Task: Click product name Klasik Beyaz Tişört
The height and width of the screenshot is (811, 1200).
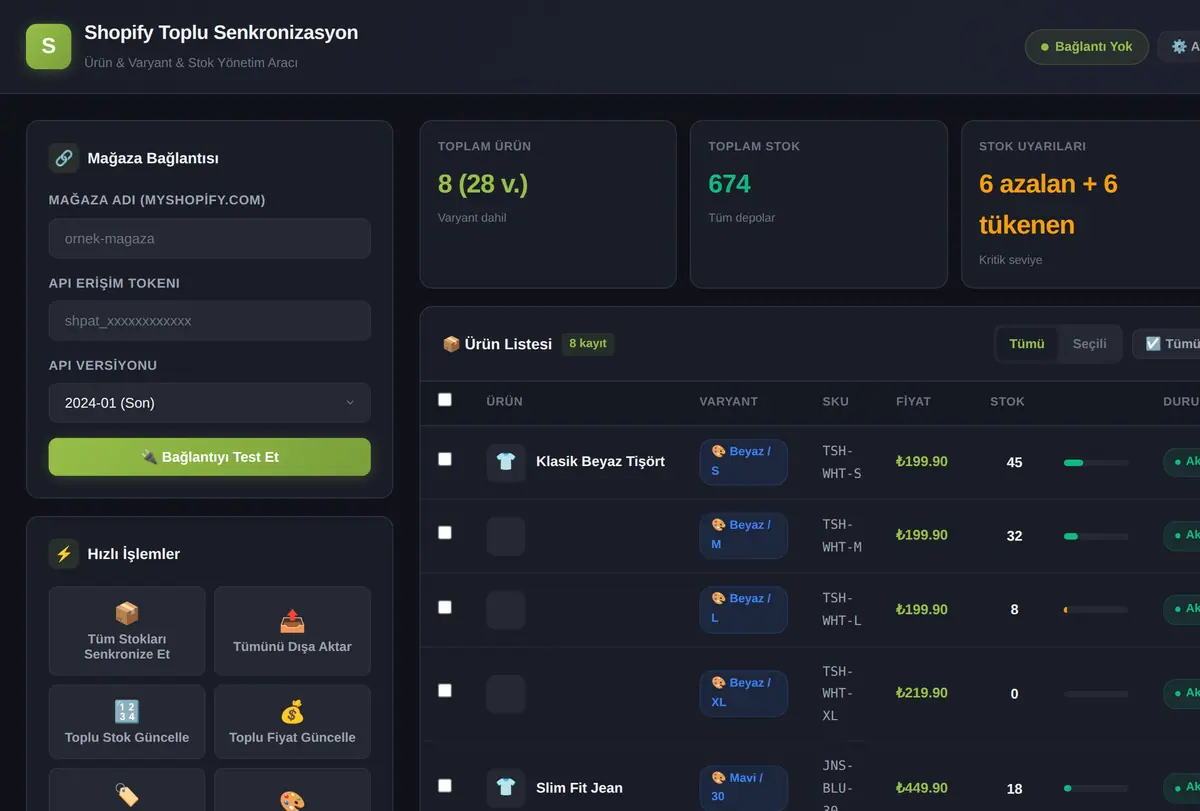Action: 600,462
